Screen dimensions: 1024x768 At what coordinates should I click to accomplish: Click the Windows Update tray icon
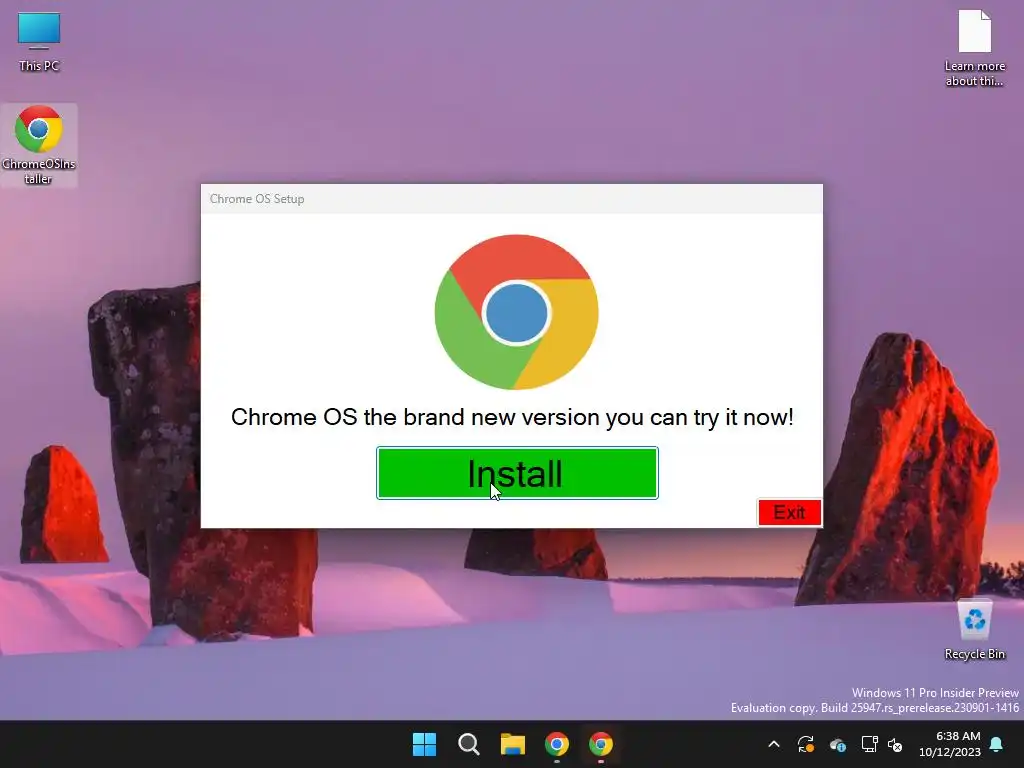coord(806,744)
